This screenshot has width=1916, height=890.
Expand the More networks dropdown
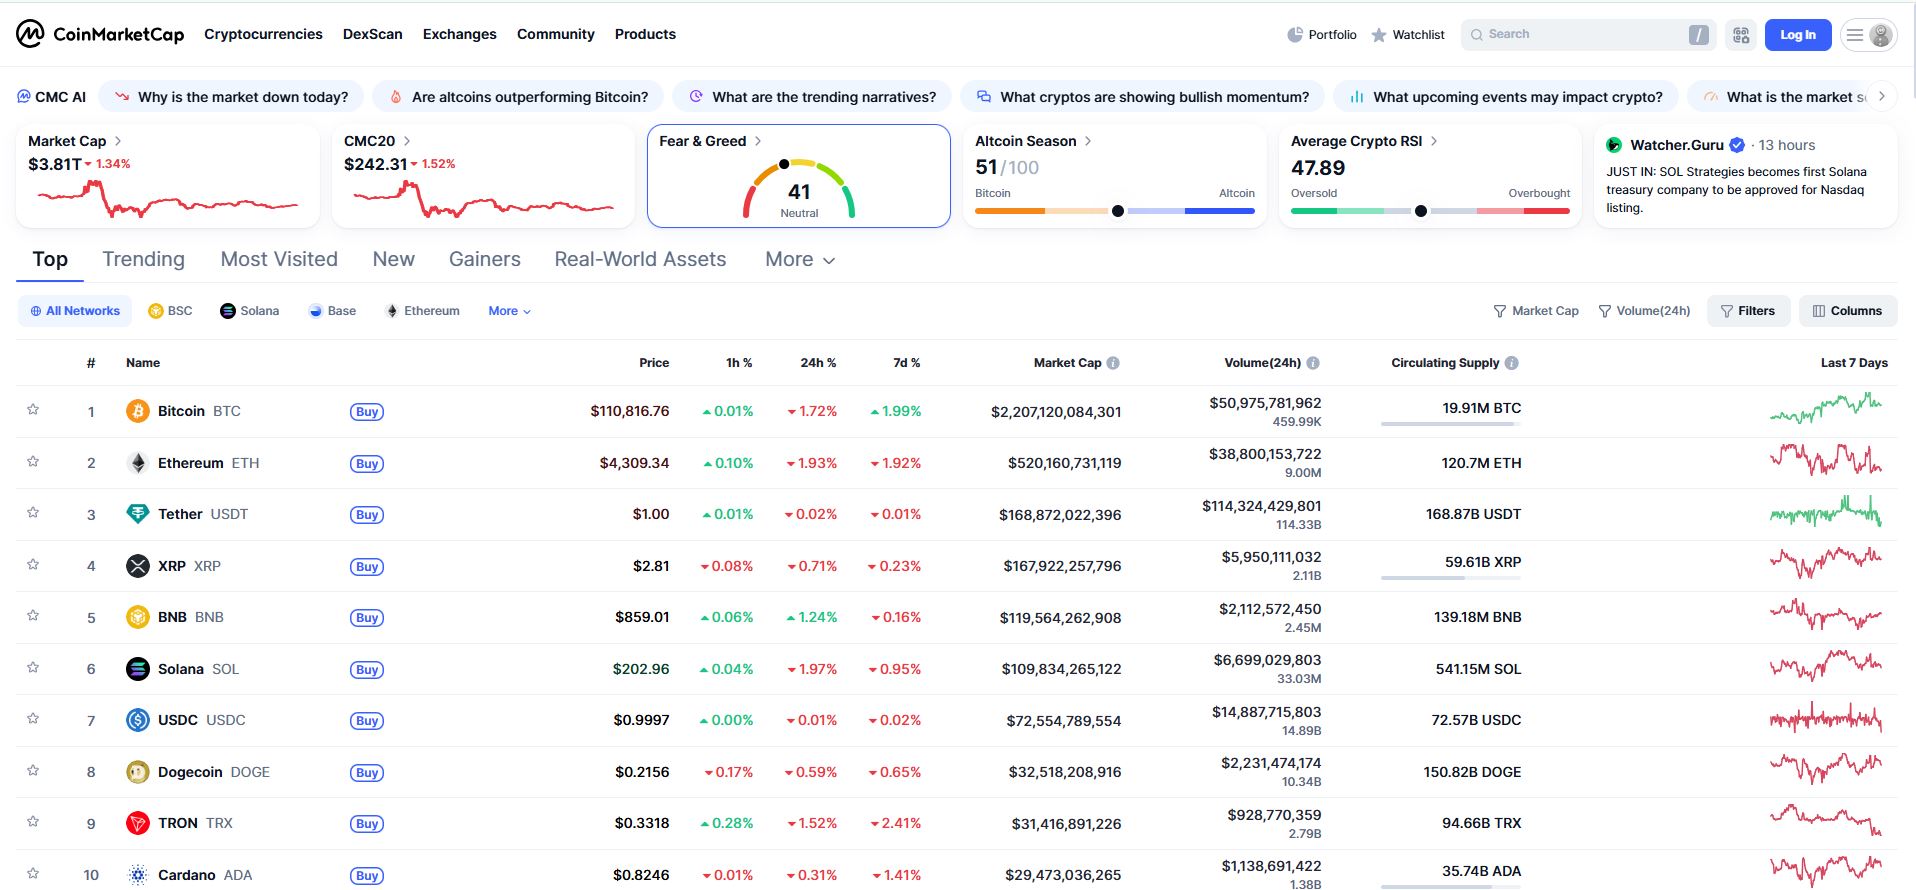509,311
